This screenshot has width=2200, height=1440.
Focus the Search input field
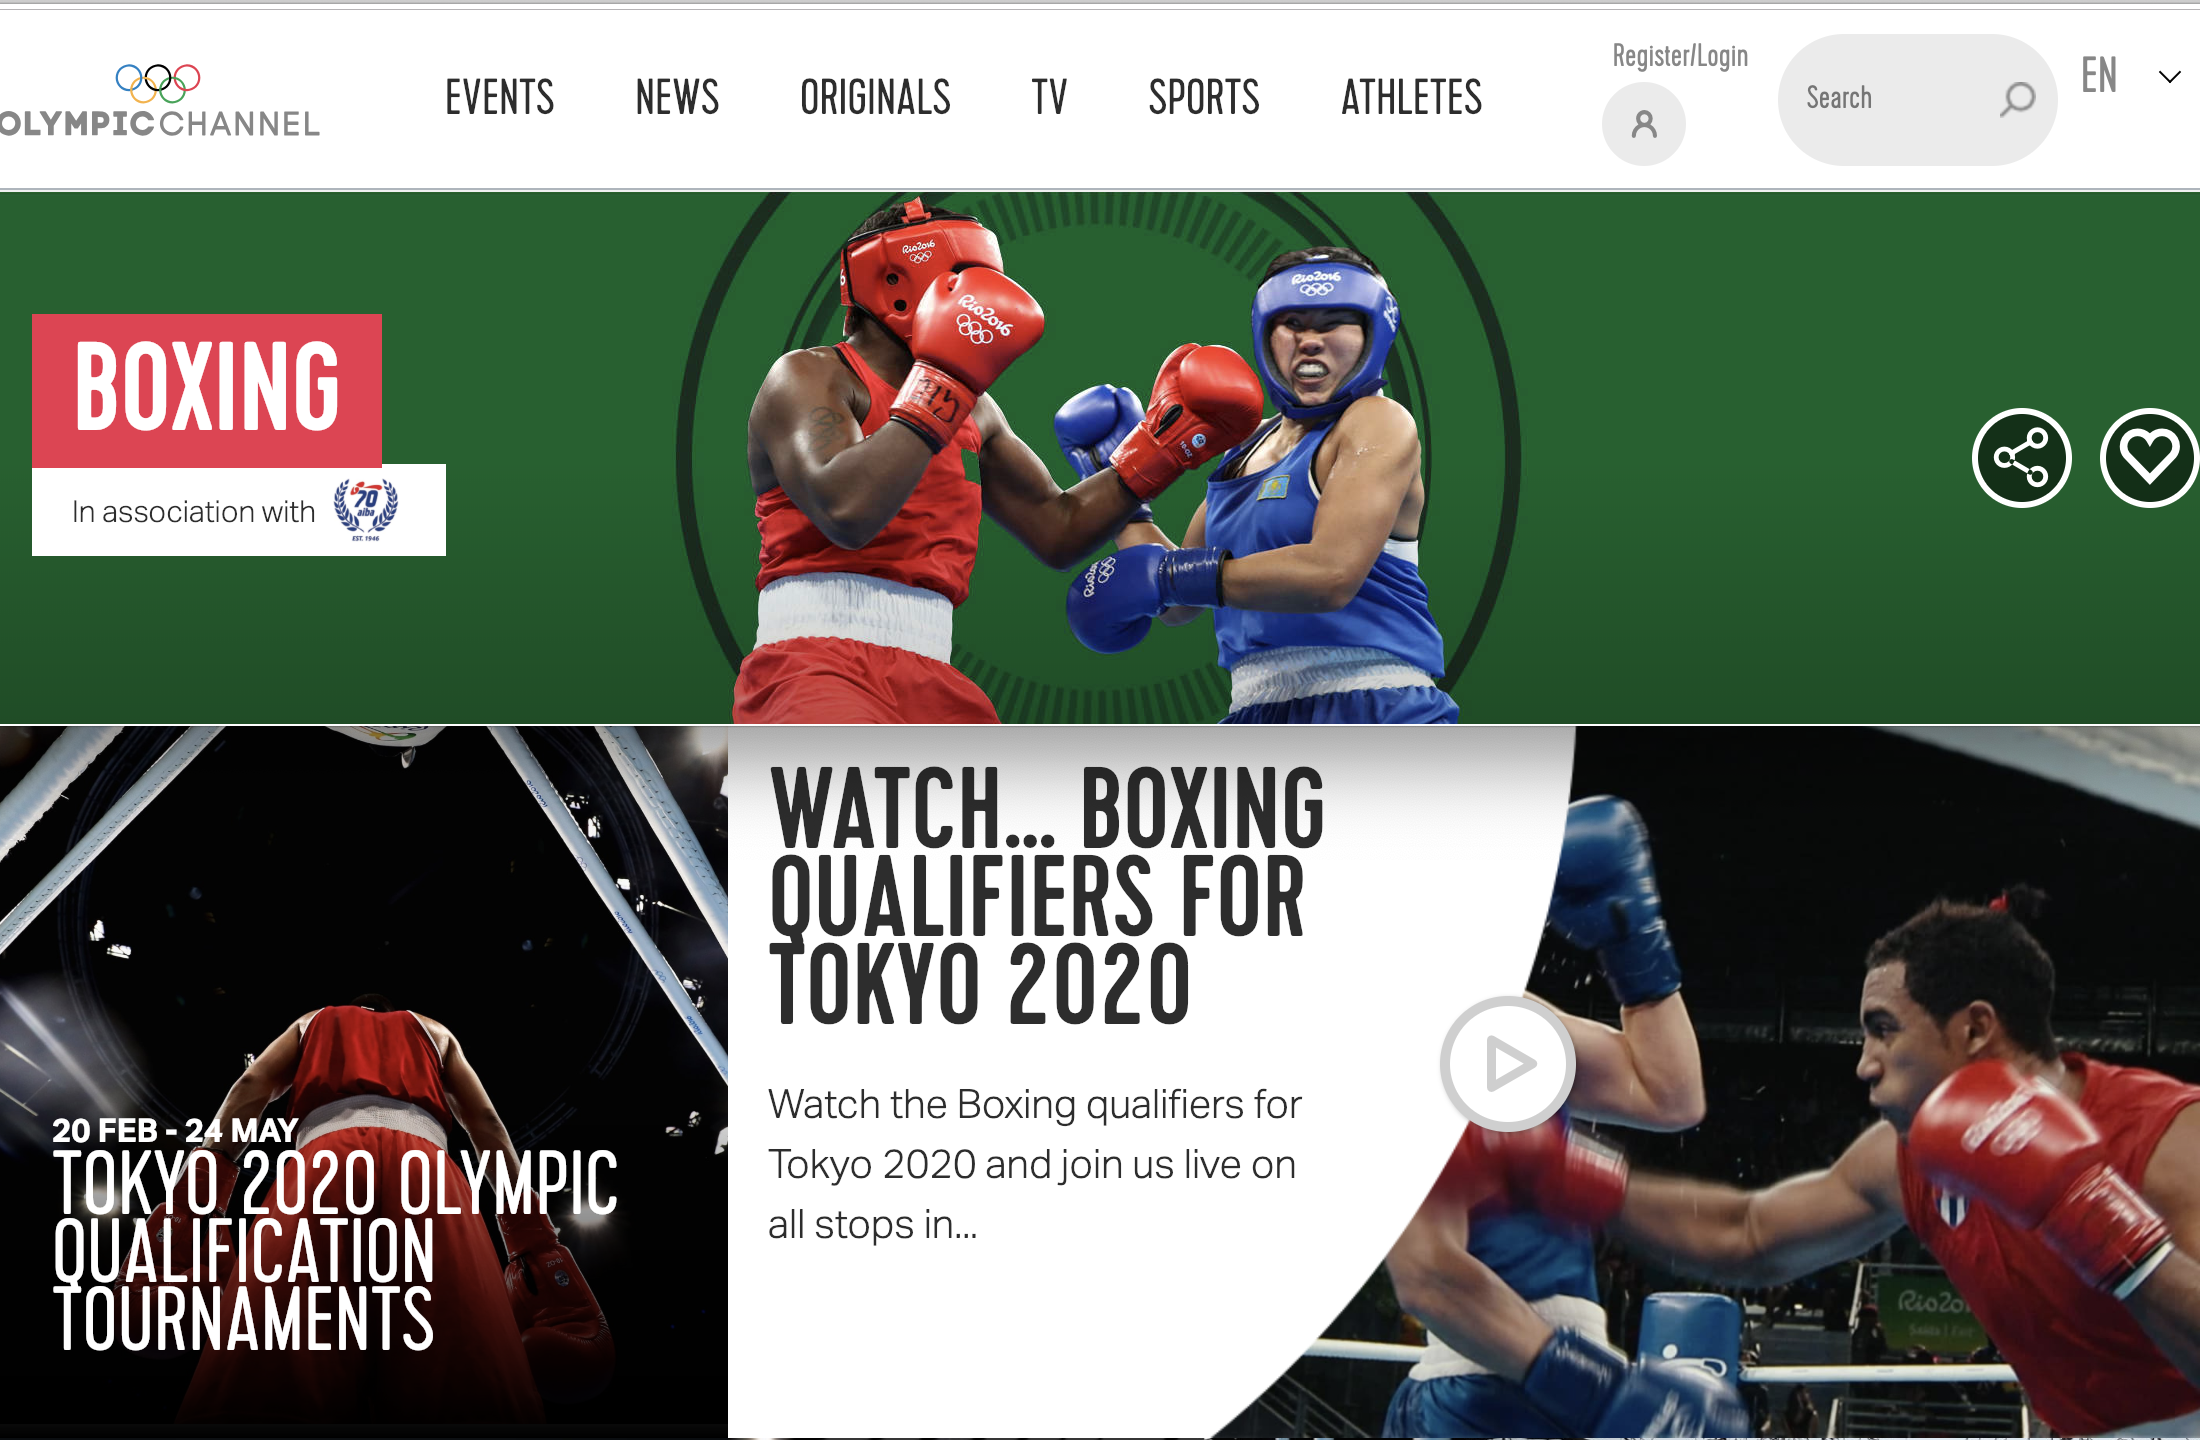1917,100
